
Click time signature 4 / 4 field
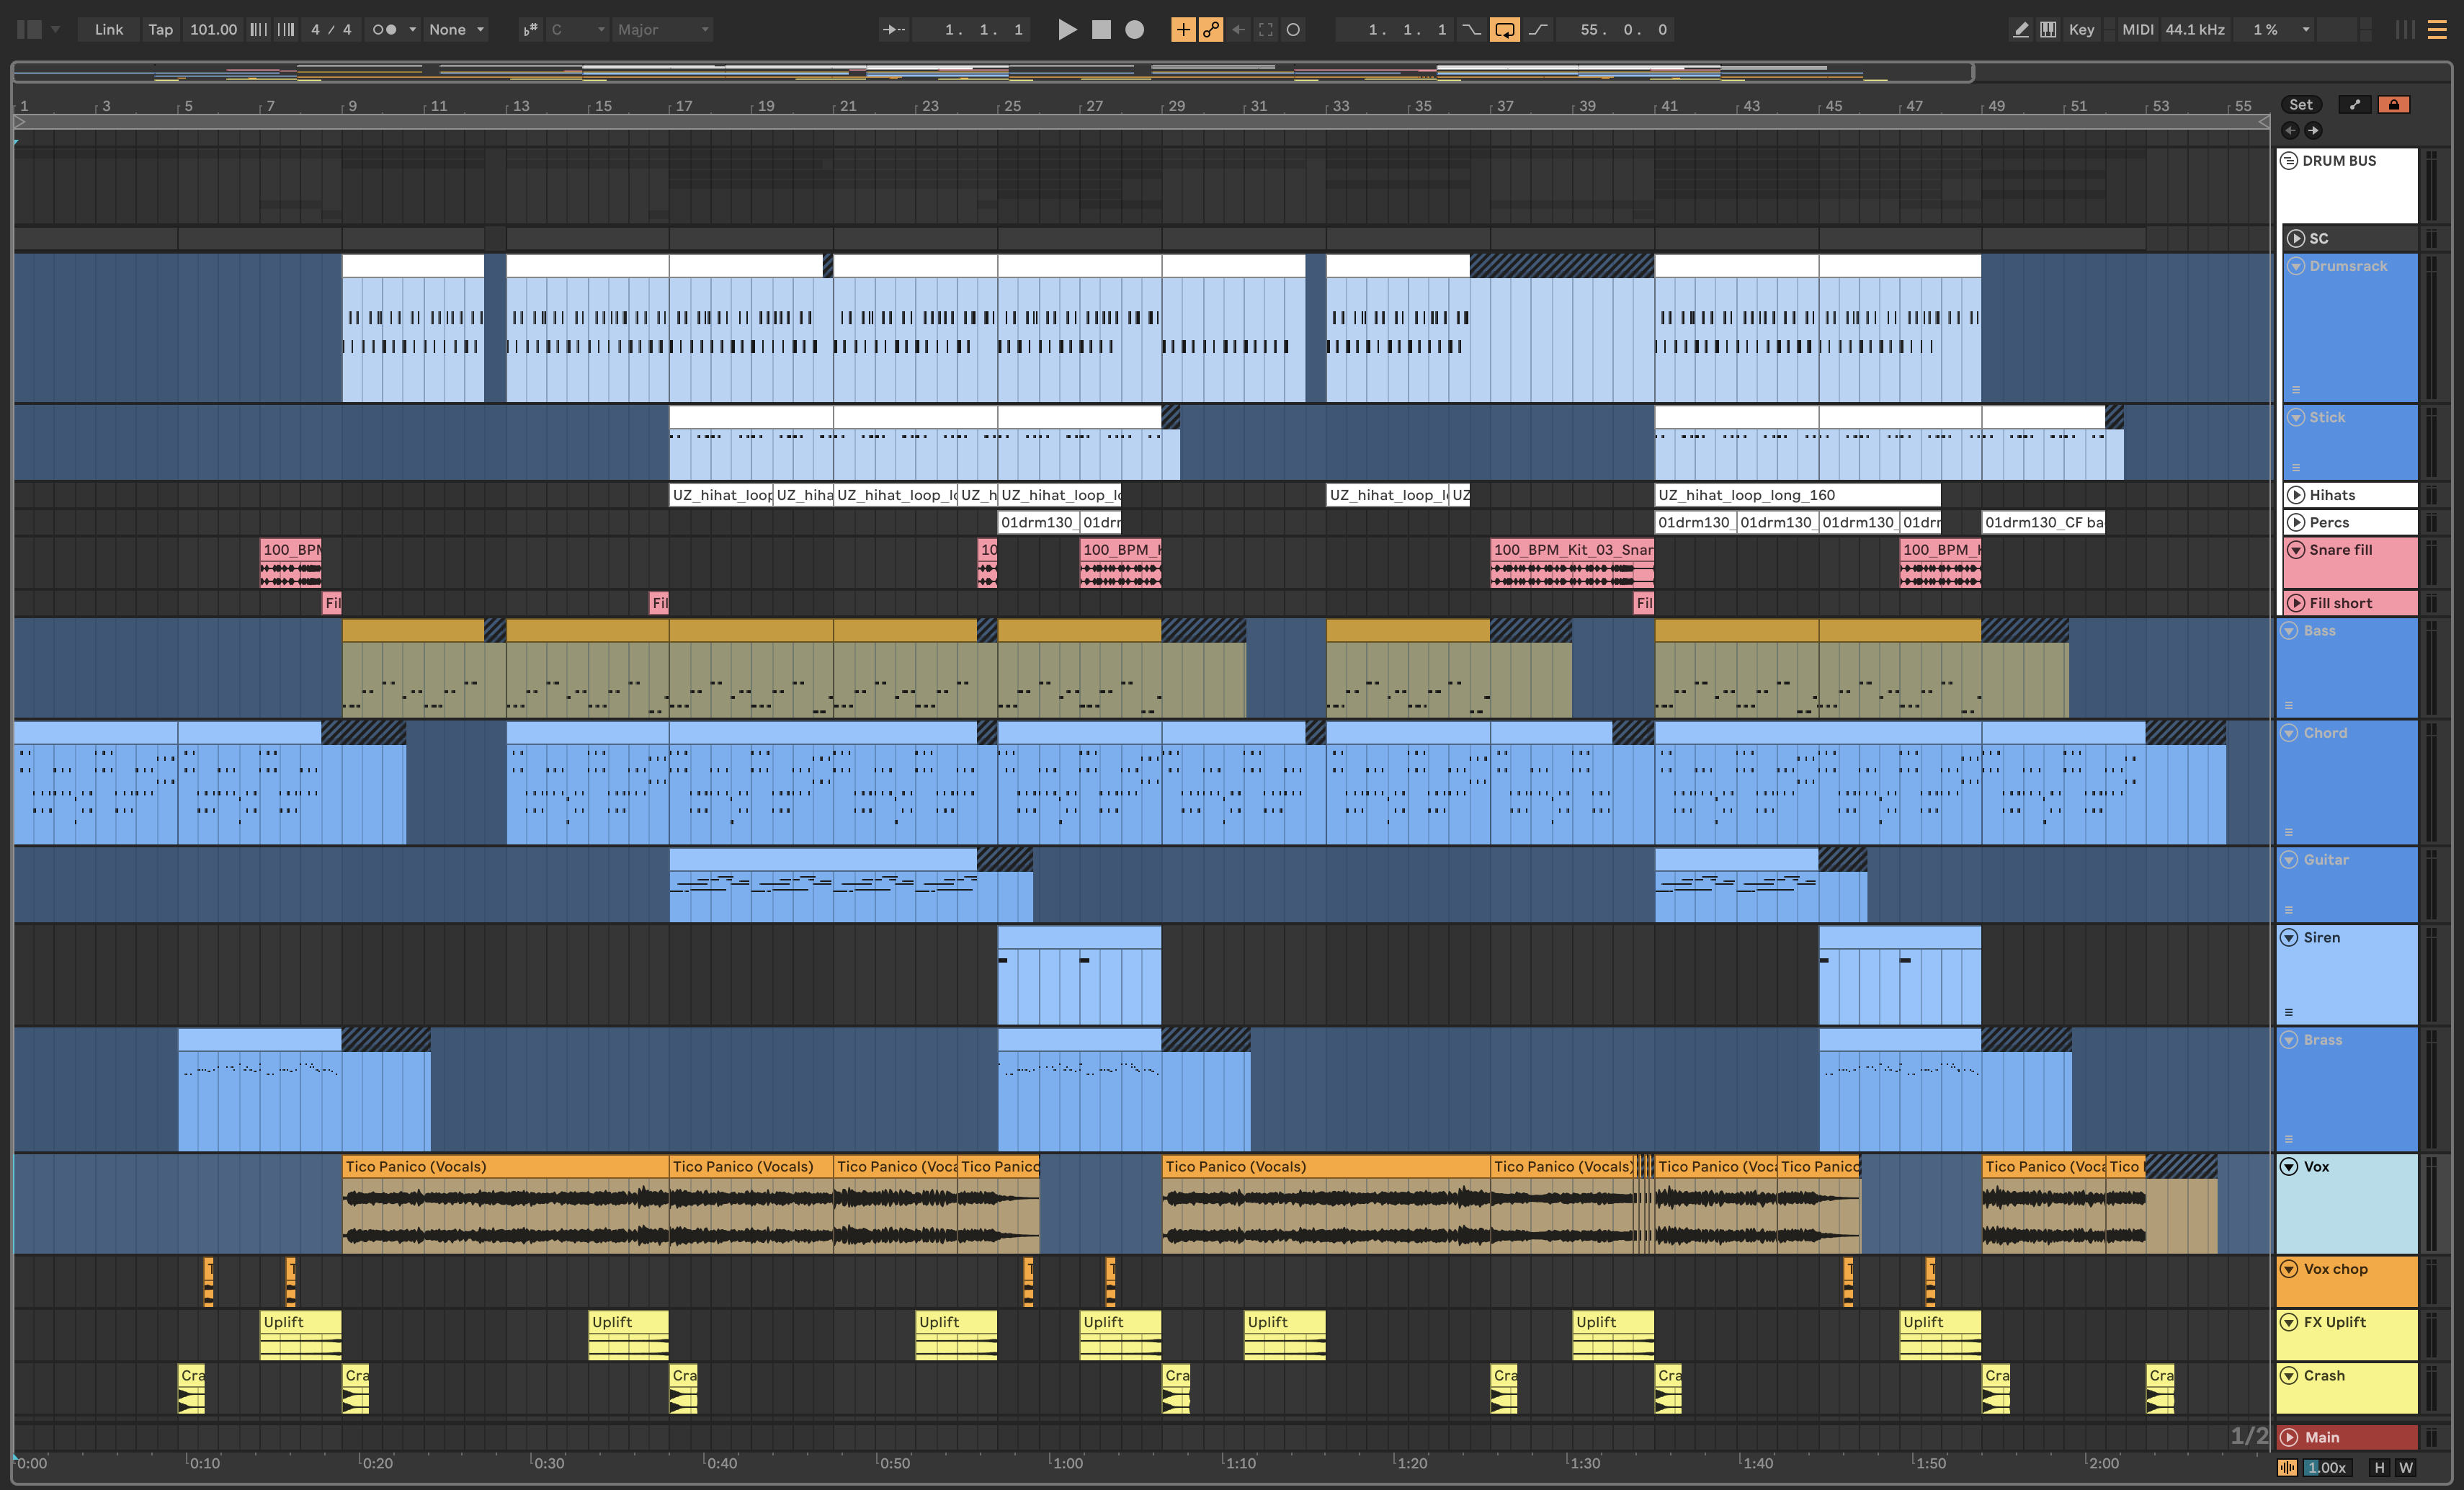(331, 30)
